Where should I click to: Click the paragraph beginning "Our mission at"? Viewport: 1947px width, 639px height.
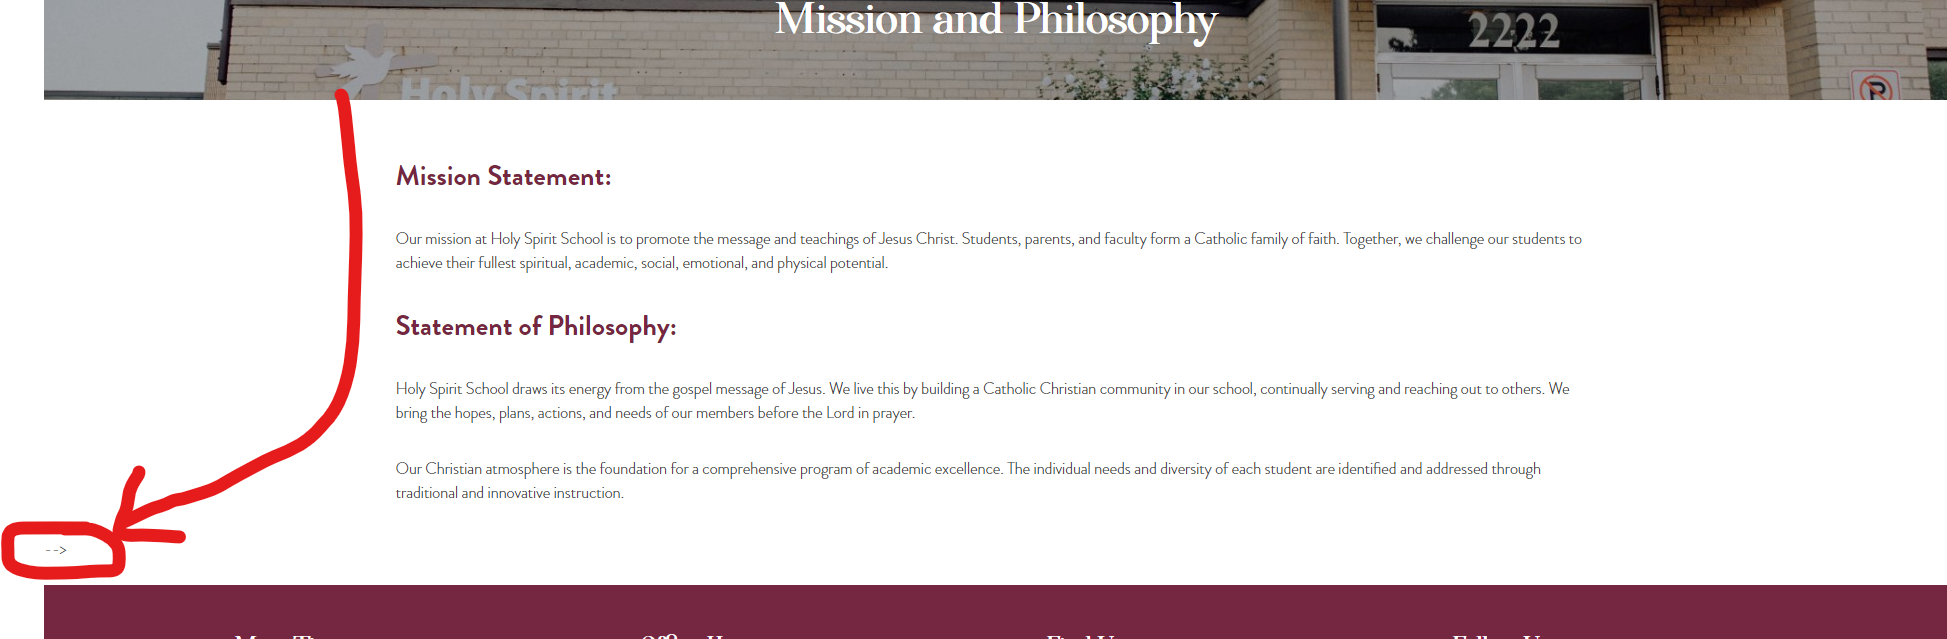tap(988, 251)
